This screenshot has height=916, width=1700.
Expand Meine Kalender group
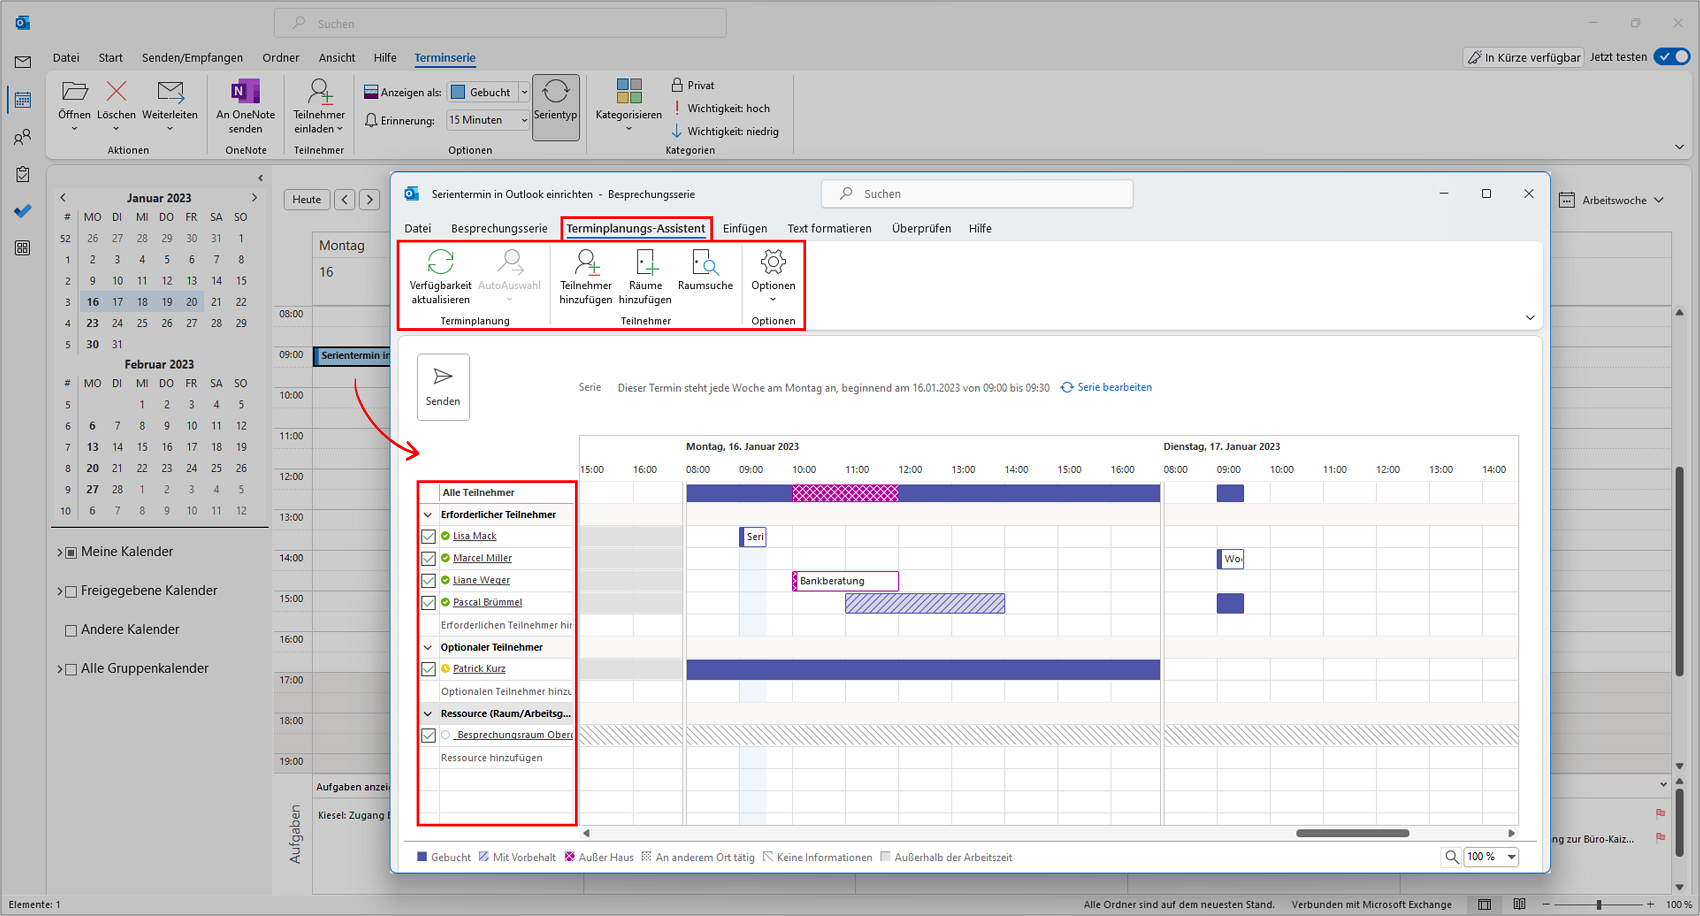click(60, 552)
